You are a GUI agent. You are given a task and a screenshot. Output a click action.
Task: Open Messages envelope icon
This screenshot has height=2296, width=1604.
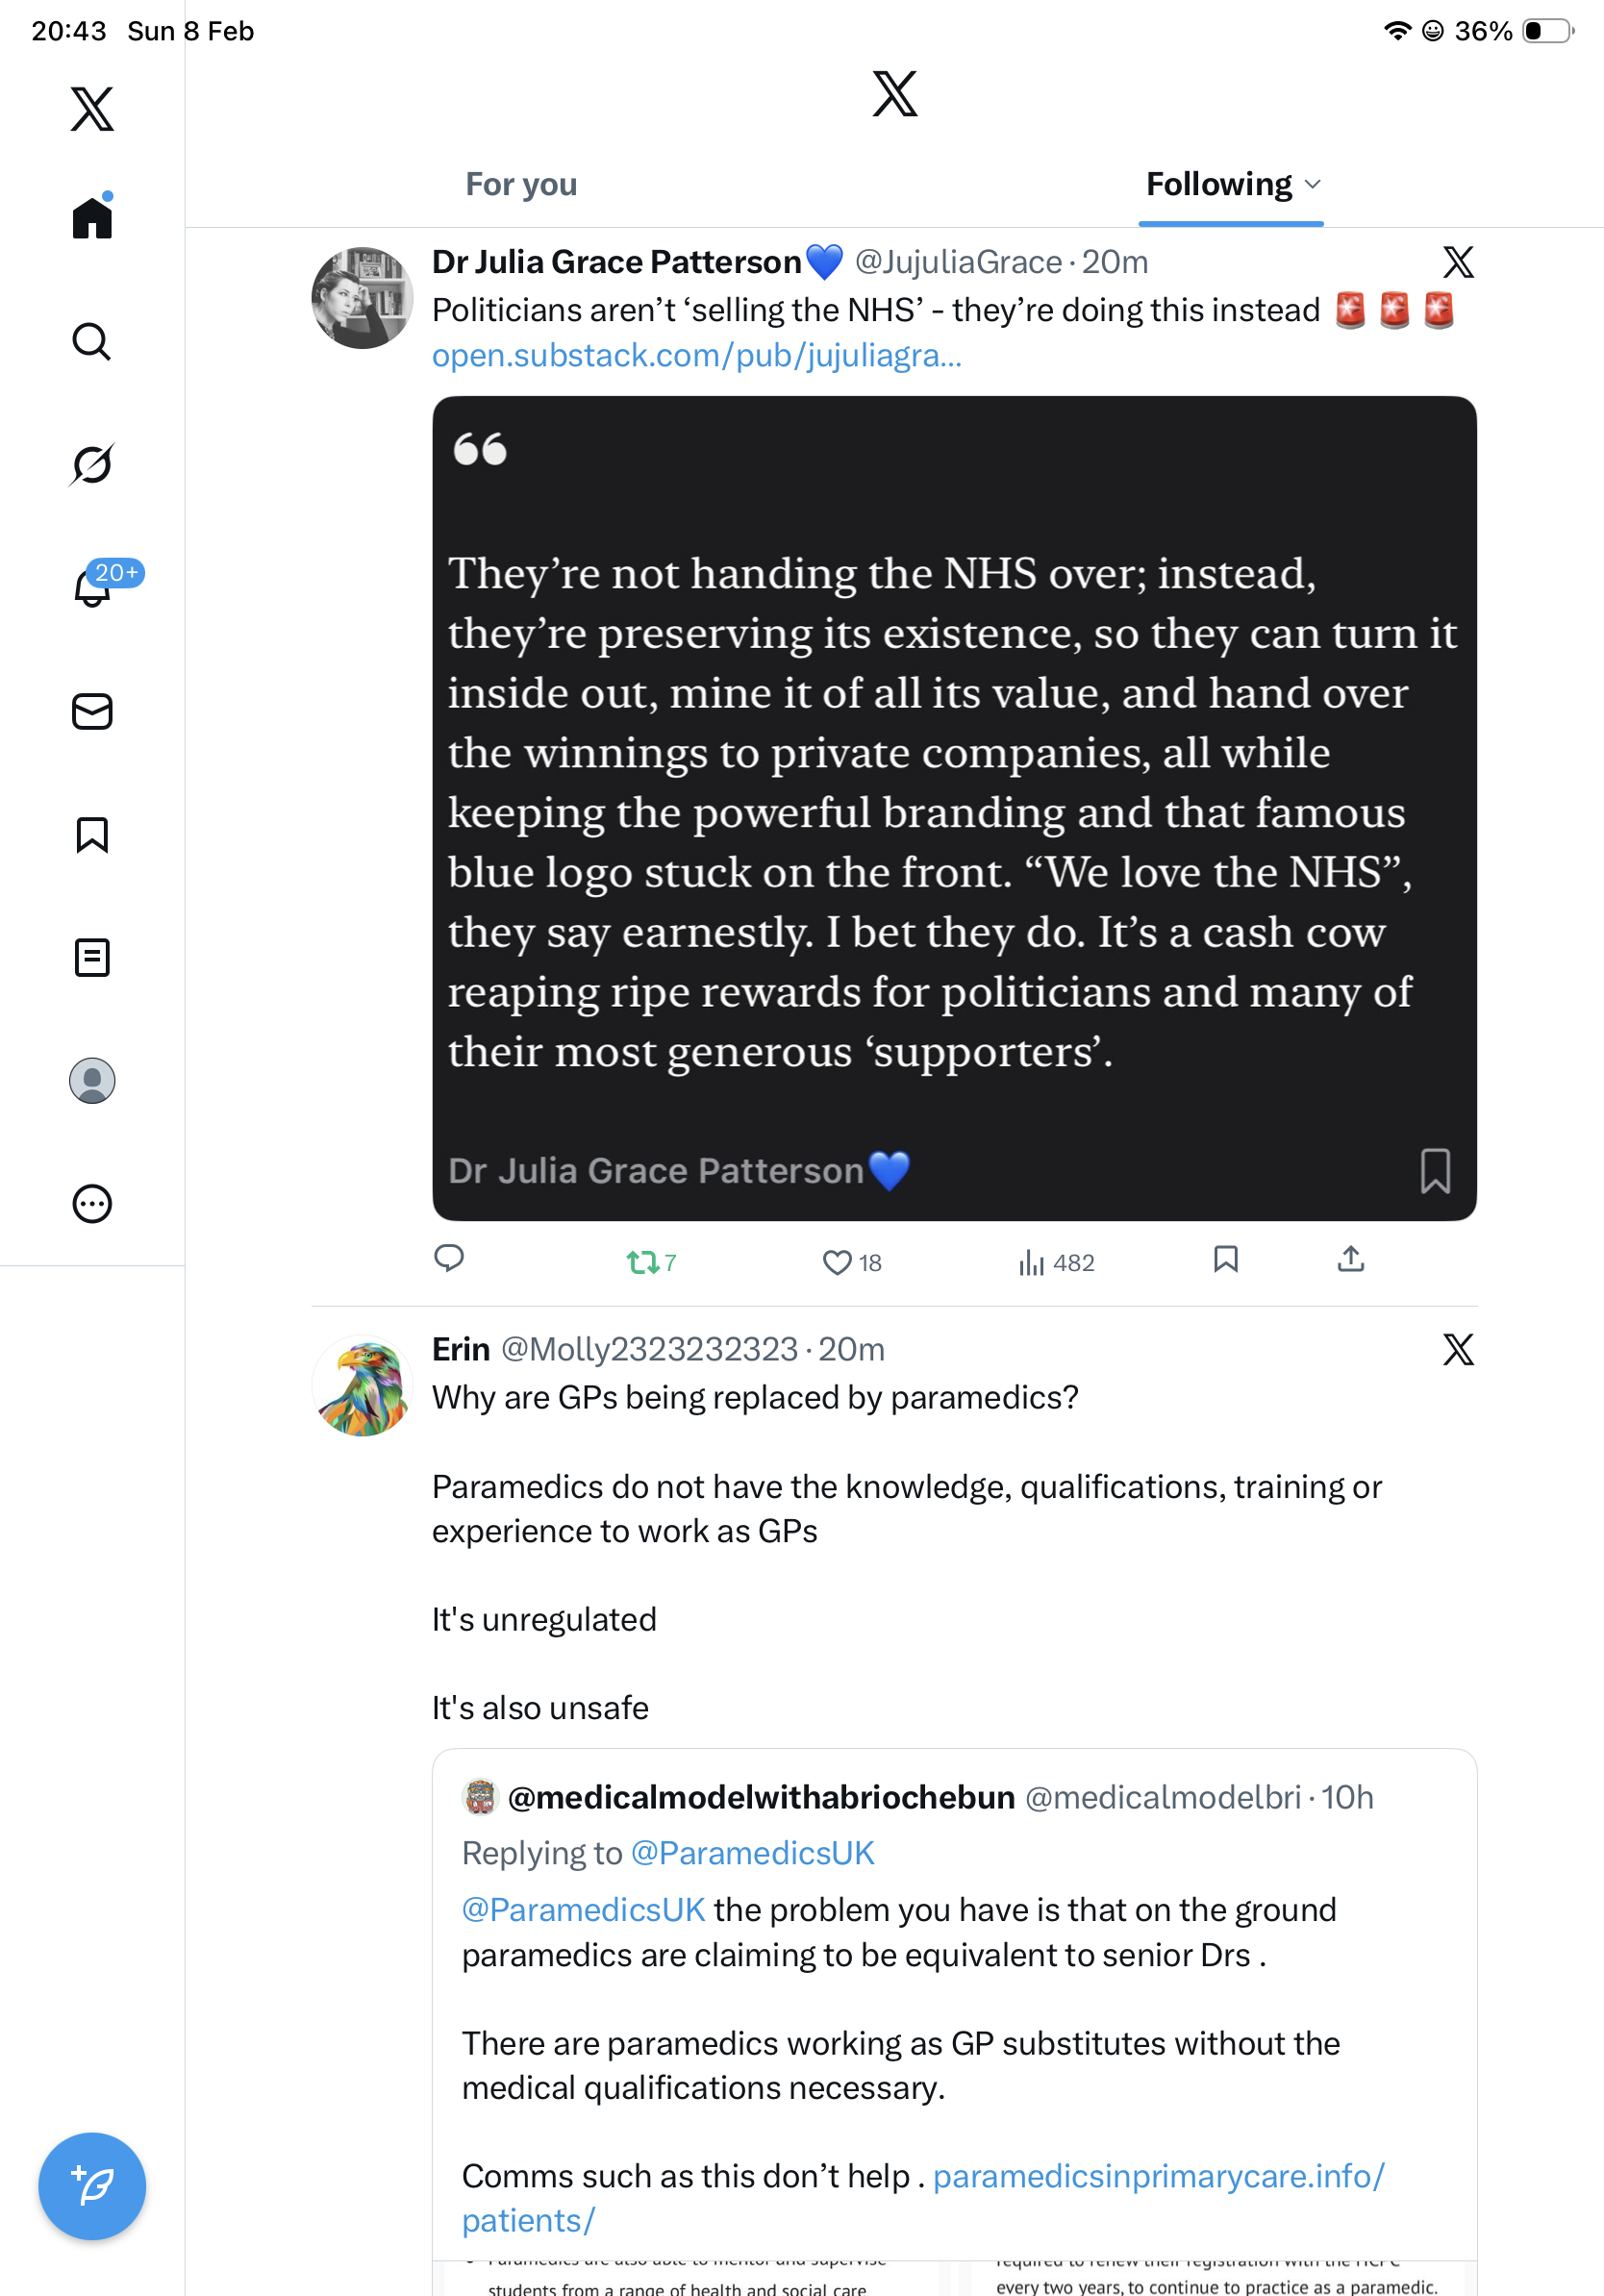tap(92, 711)
